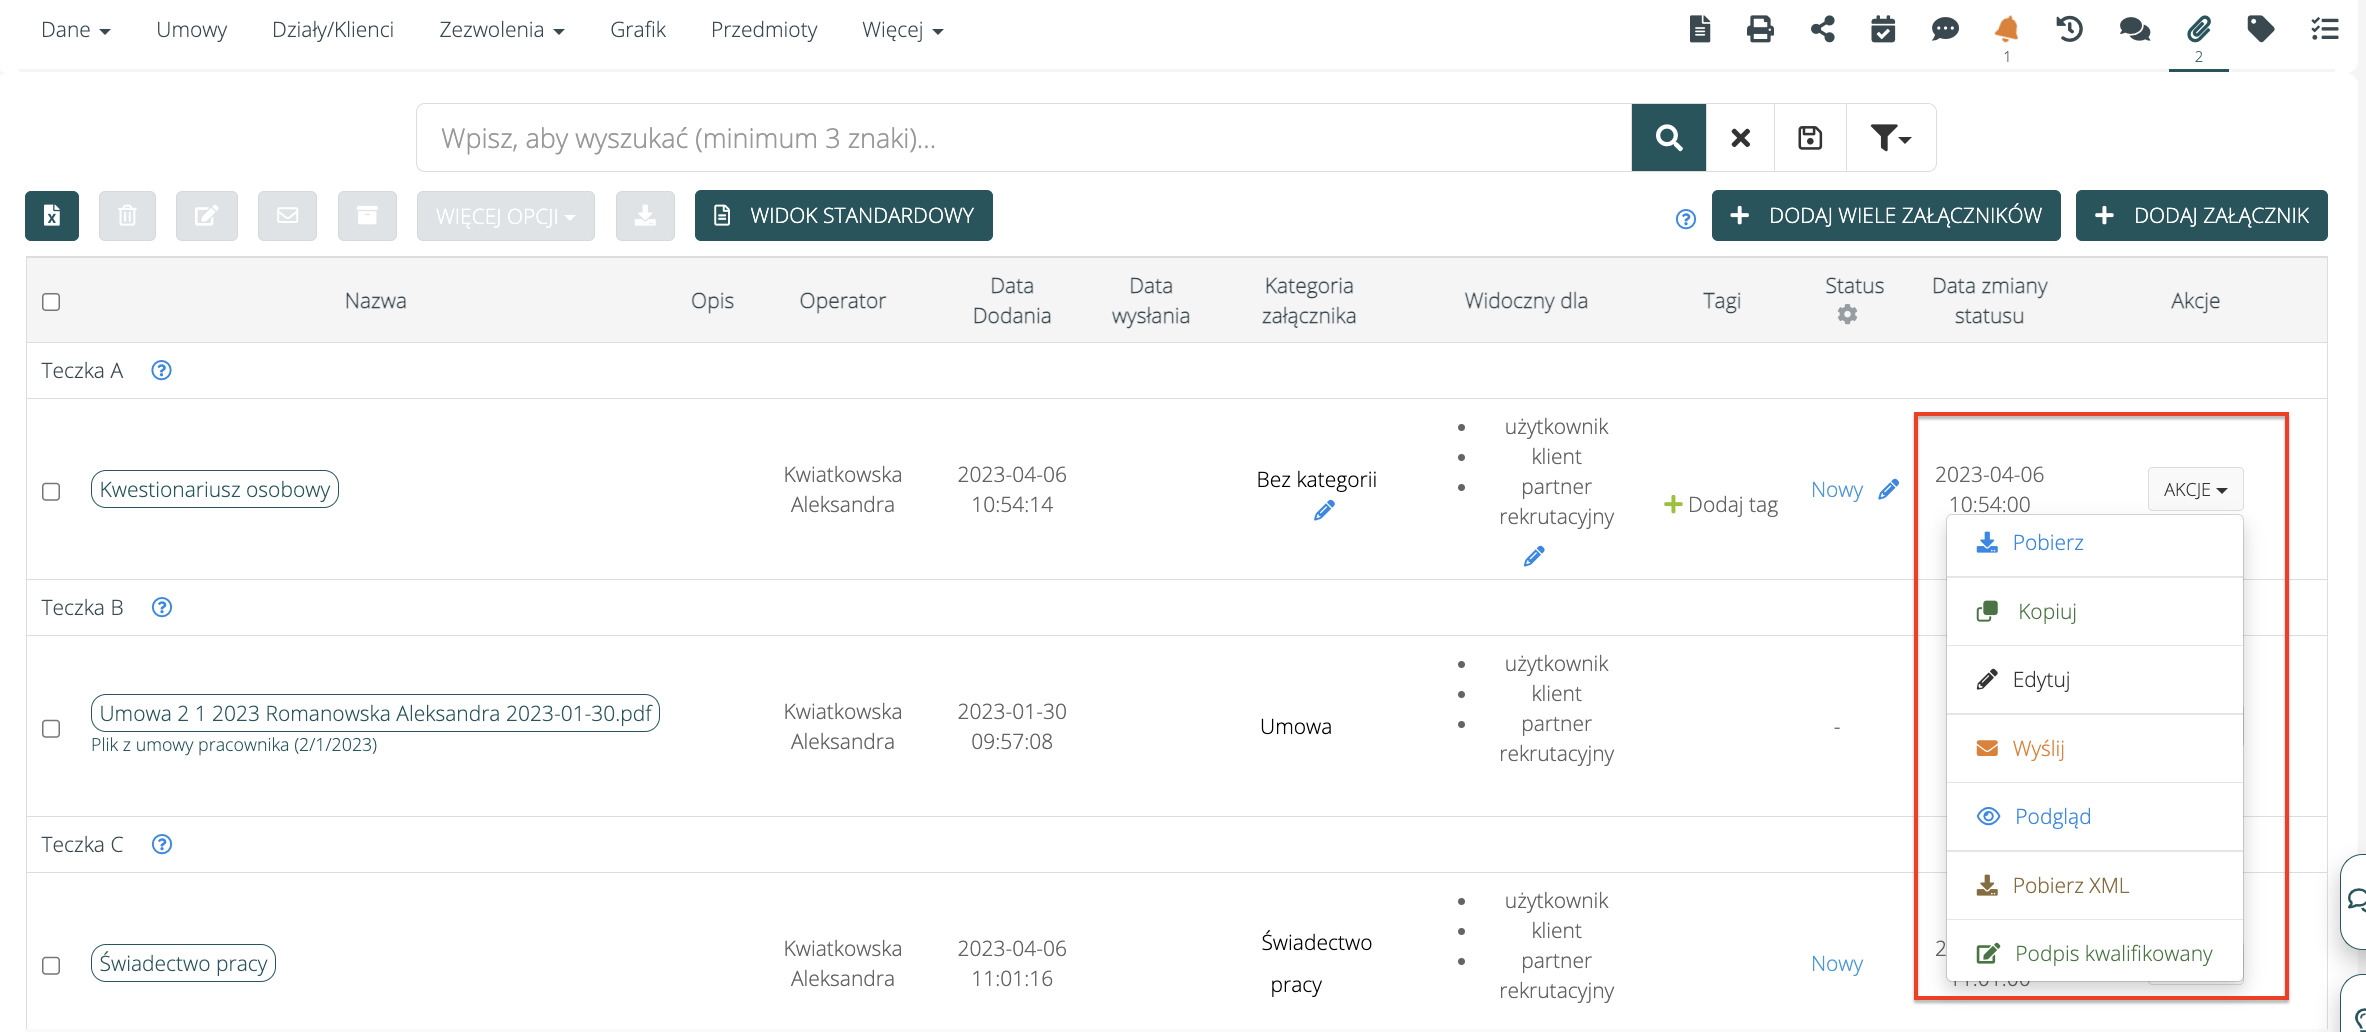The width and height of the screenshot is (2366, 1032).
Task: Expand the Dane dropdown menu
Action: click(x=75, y=30)
